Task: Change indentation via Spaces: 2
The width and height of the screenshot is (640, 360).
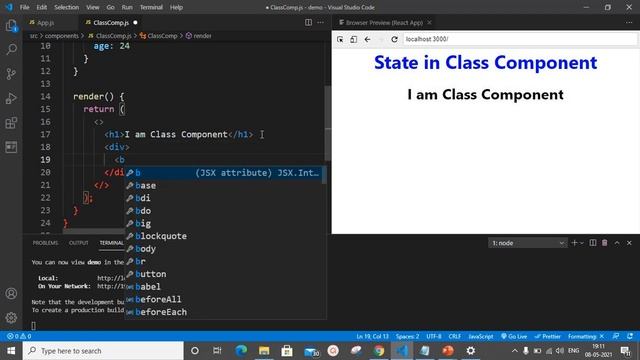Action: point(407,336)
